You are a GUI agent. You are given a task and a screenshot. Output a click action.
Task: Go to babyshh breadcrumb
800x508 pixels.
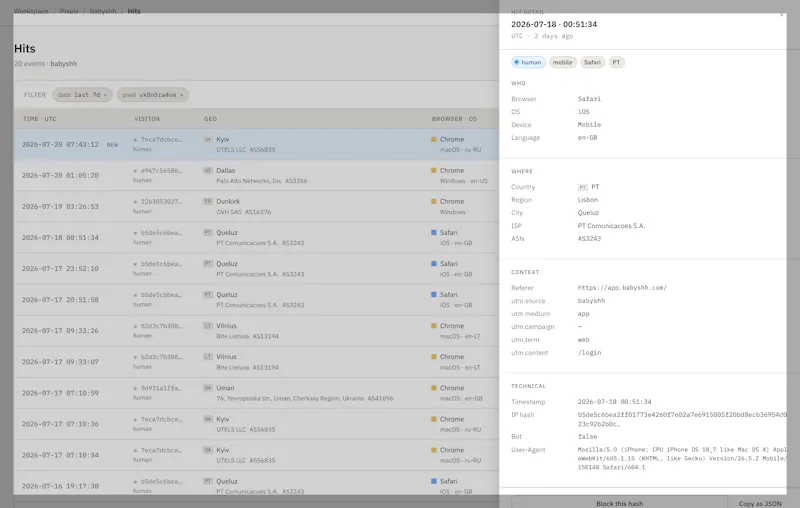point(103,11)
